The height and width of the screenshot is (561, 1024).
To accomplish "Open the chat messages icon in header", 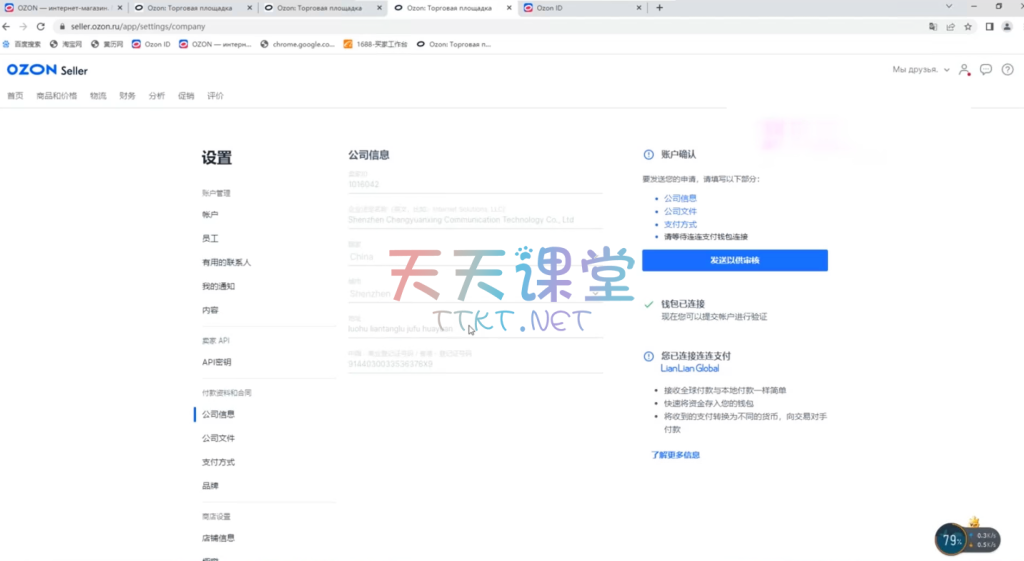I will pyautogui.click(x=985, y=70).
